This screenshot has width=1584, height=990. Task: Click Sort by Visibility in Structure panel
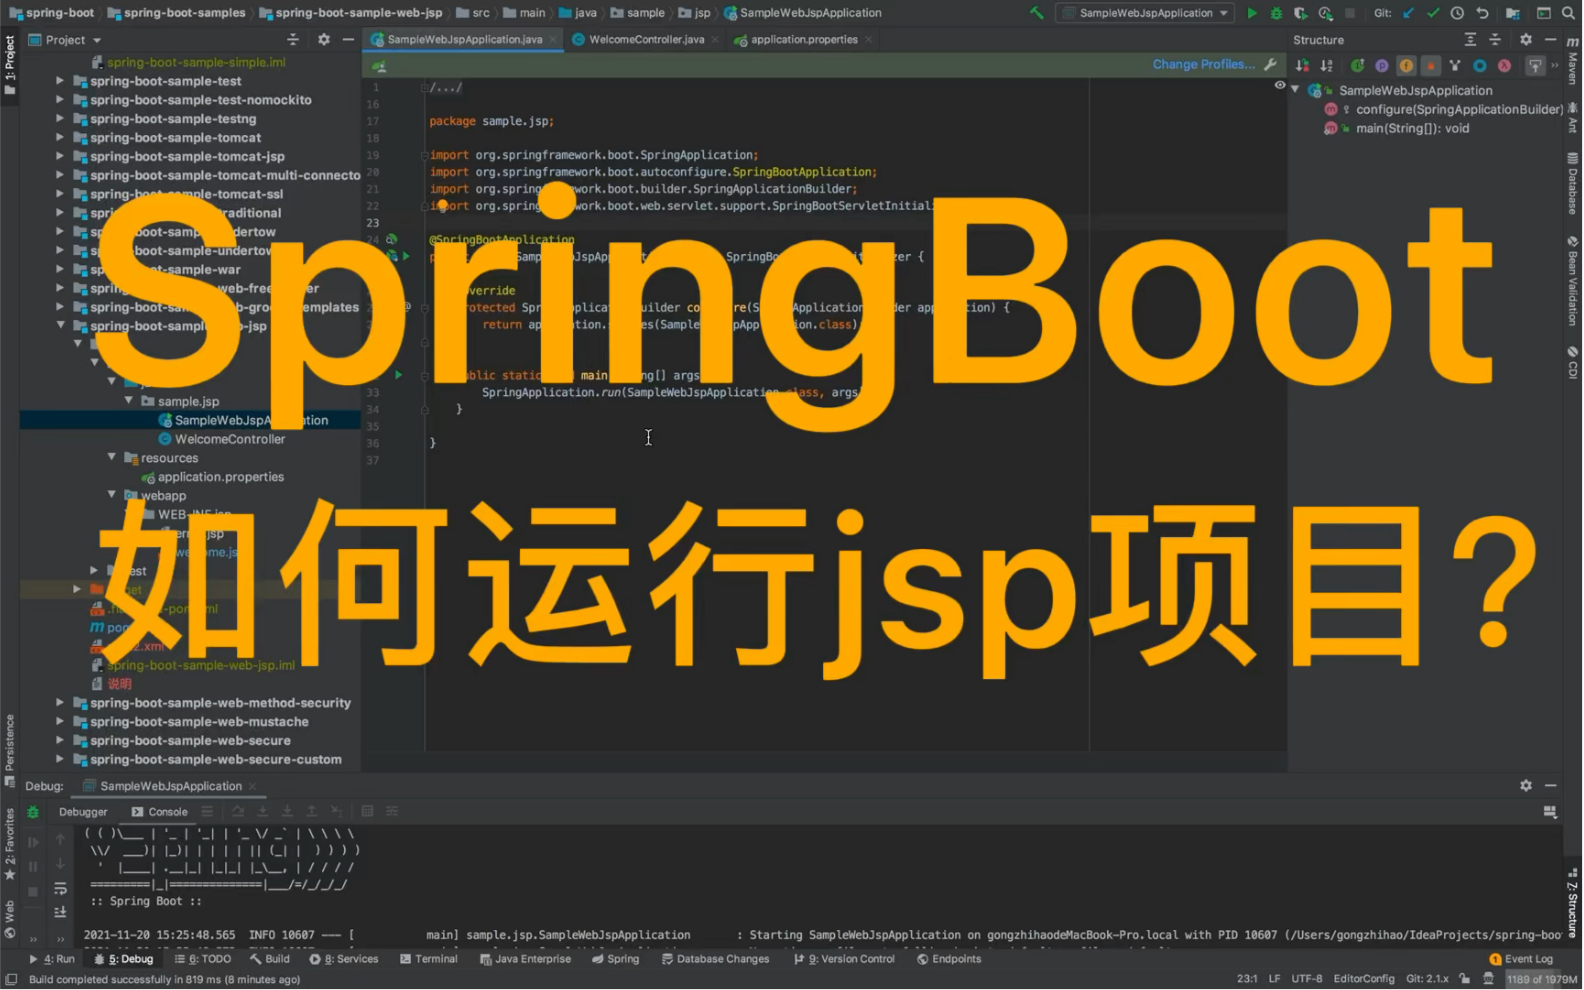click(x=1302, y=65)
